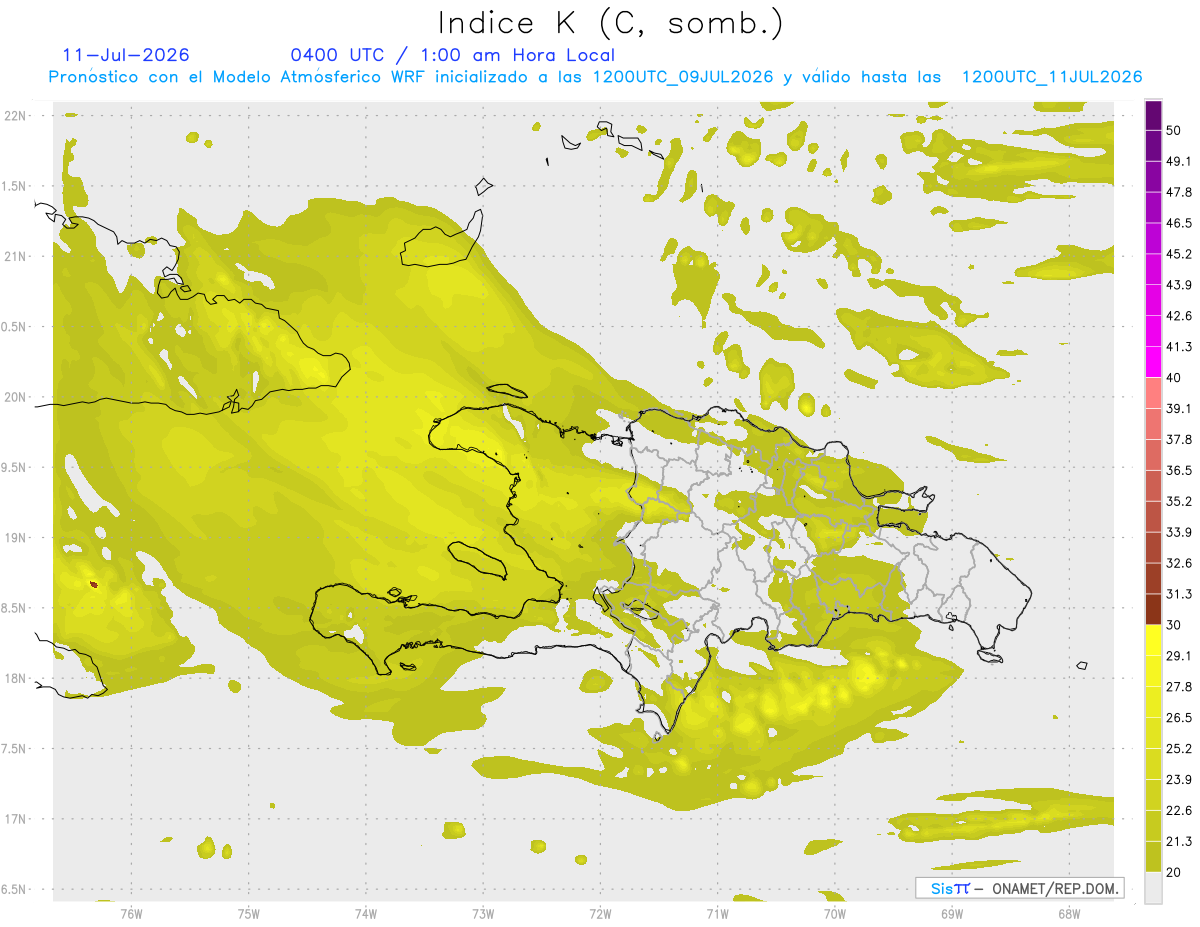Viewport: 1200px width, 927px height.
Task: Click the '43.9' color scale value
Action: (1179, 285)
